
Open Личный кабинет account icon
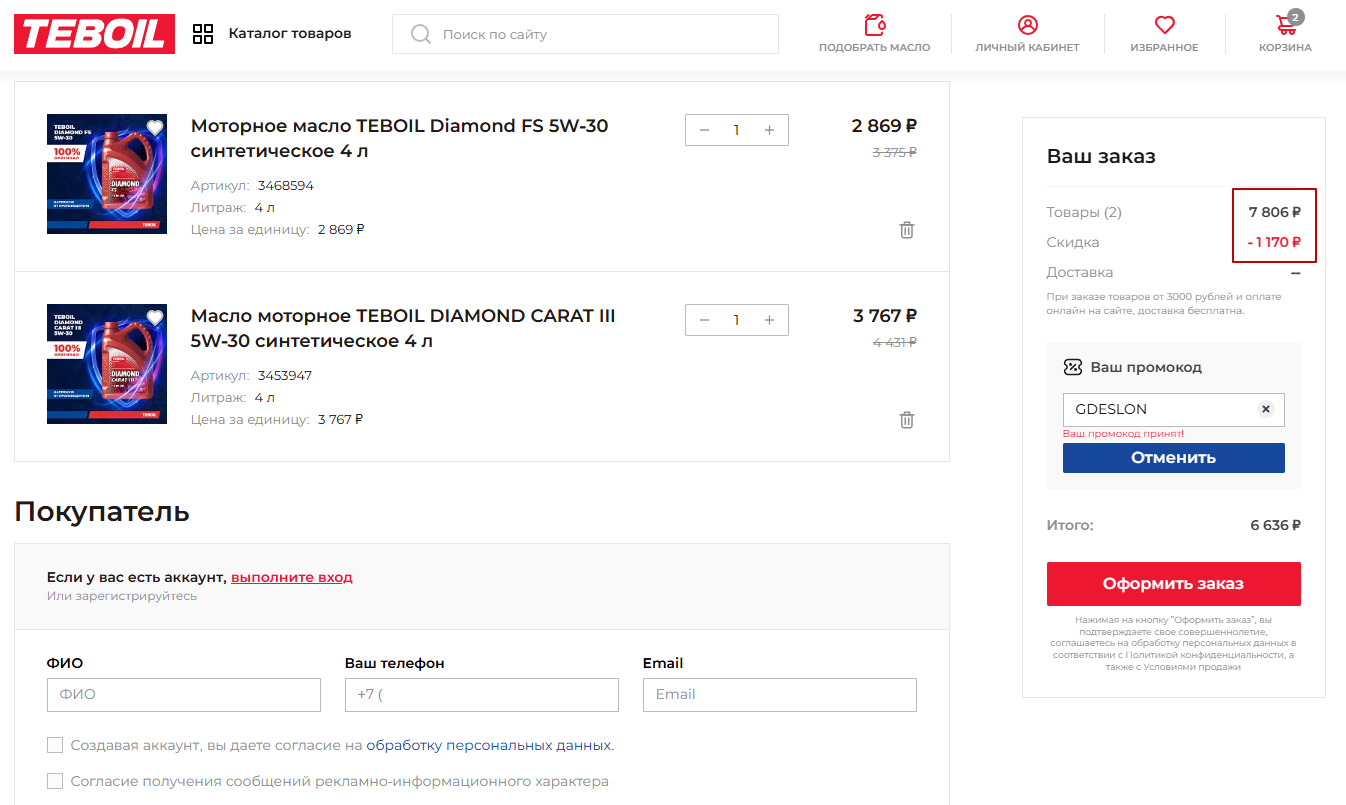pyautogui.click(x=1028, y=25)
